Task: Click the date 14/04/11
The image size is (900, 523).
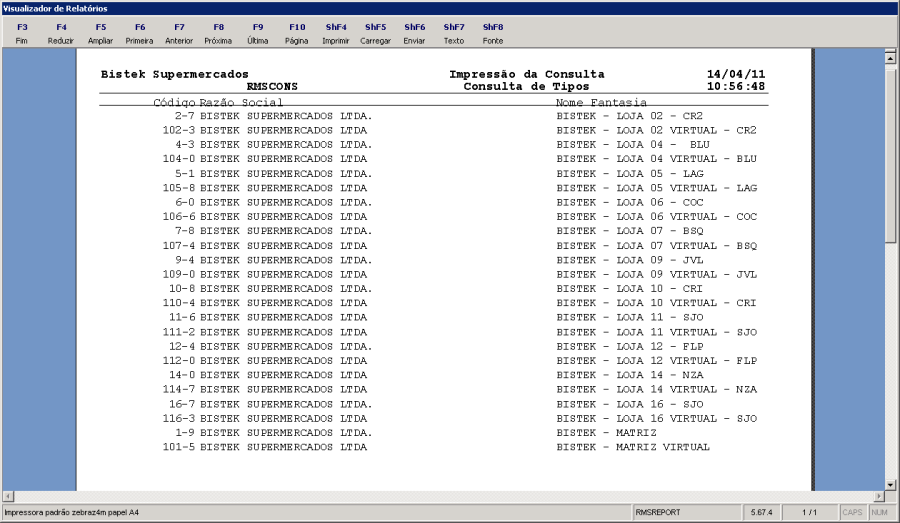Action: [x=736, y=74]
